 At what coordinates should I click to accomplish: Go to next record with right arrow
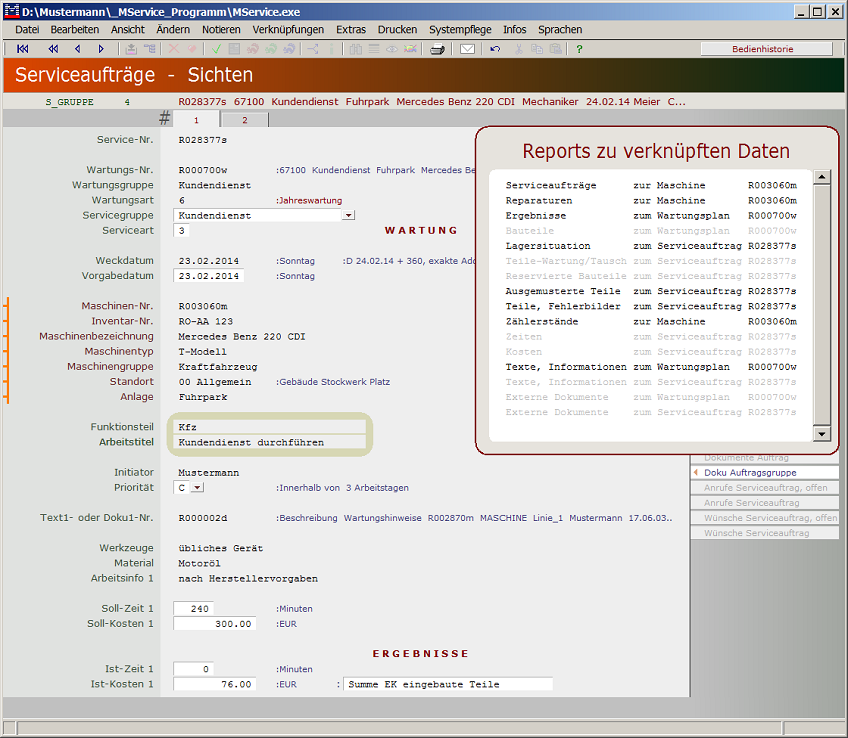click(101, 48)
